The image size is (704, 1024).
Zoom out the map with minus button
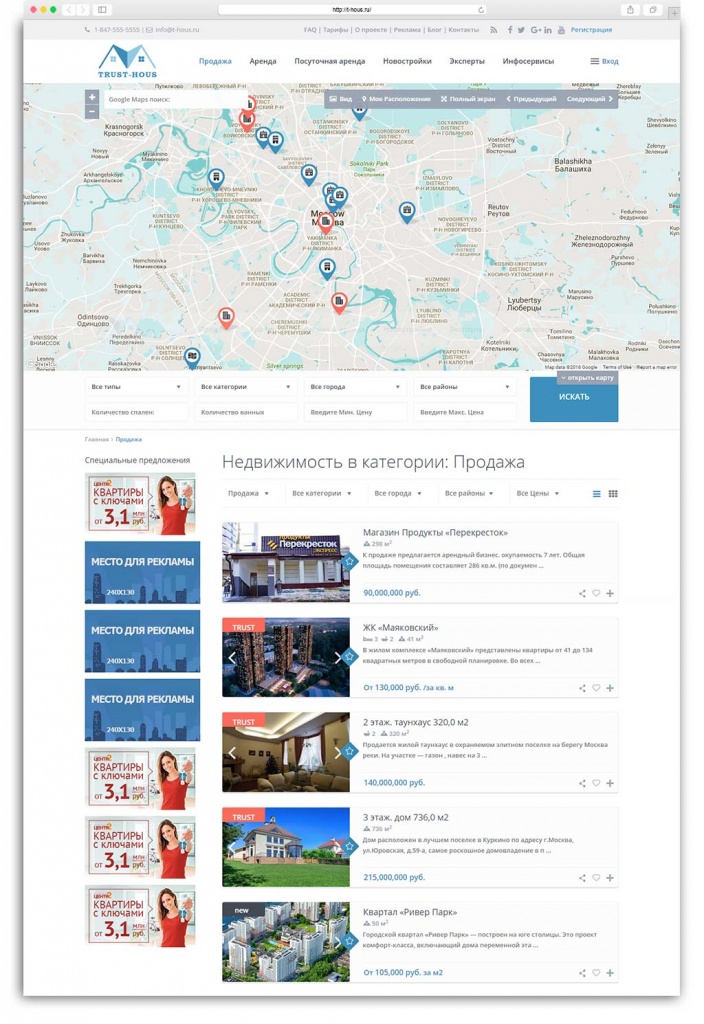(x=92, y=112)
